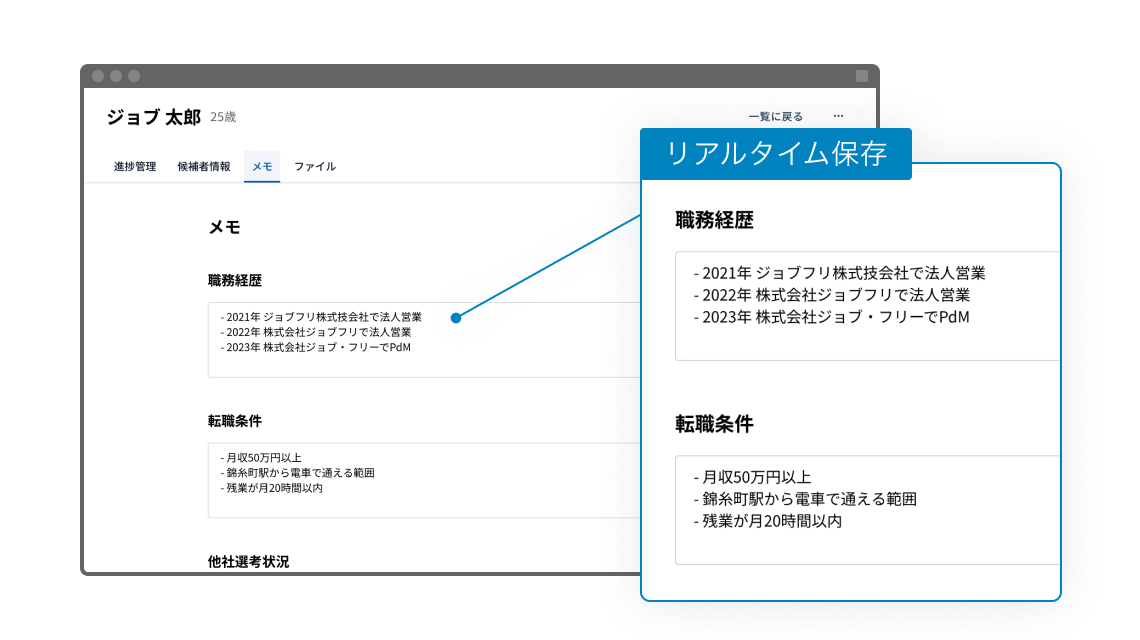Open the three-dot (…) options menu
The image size is (1140, 640).
coord(838,116)
